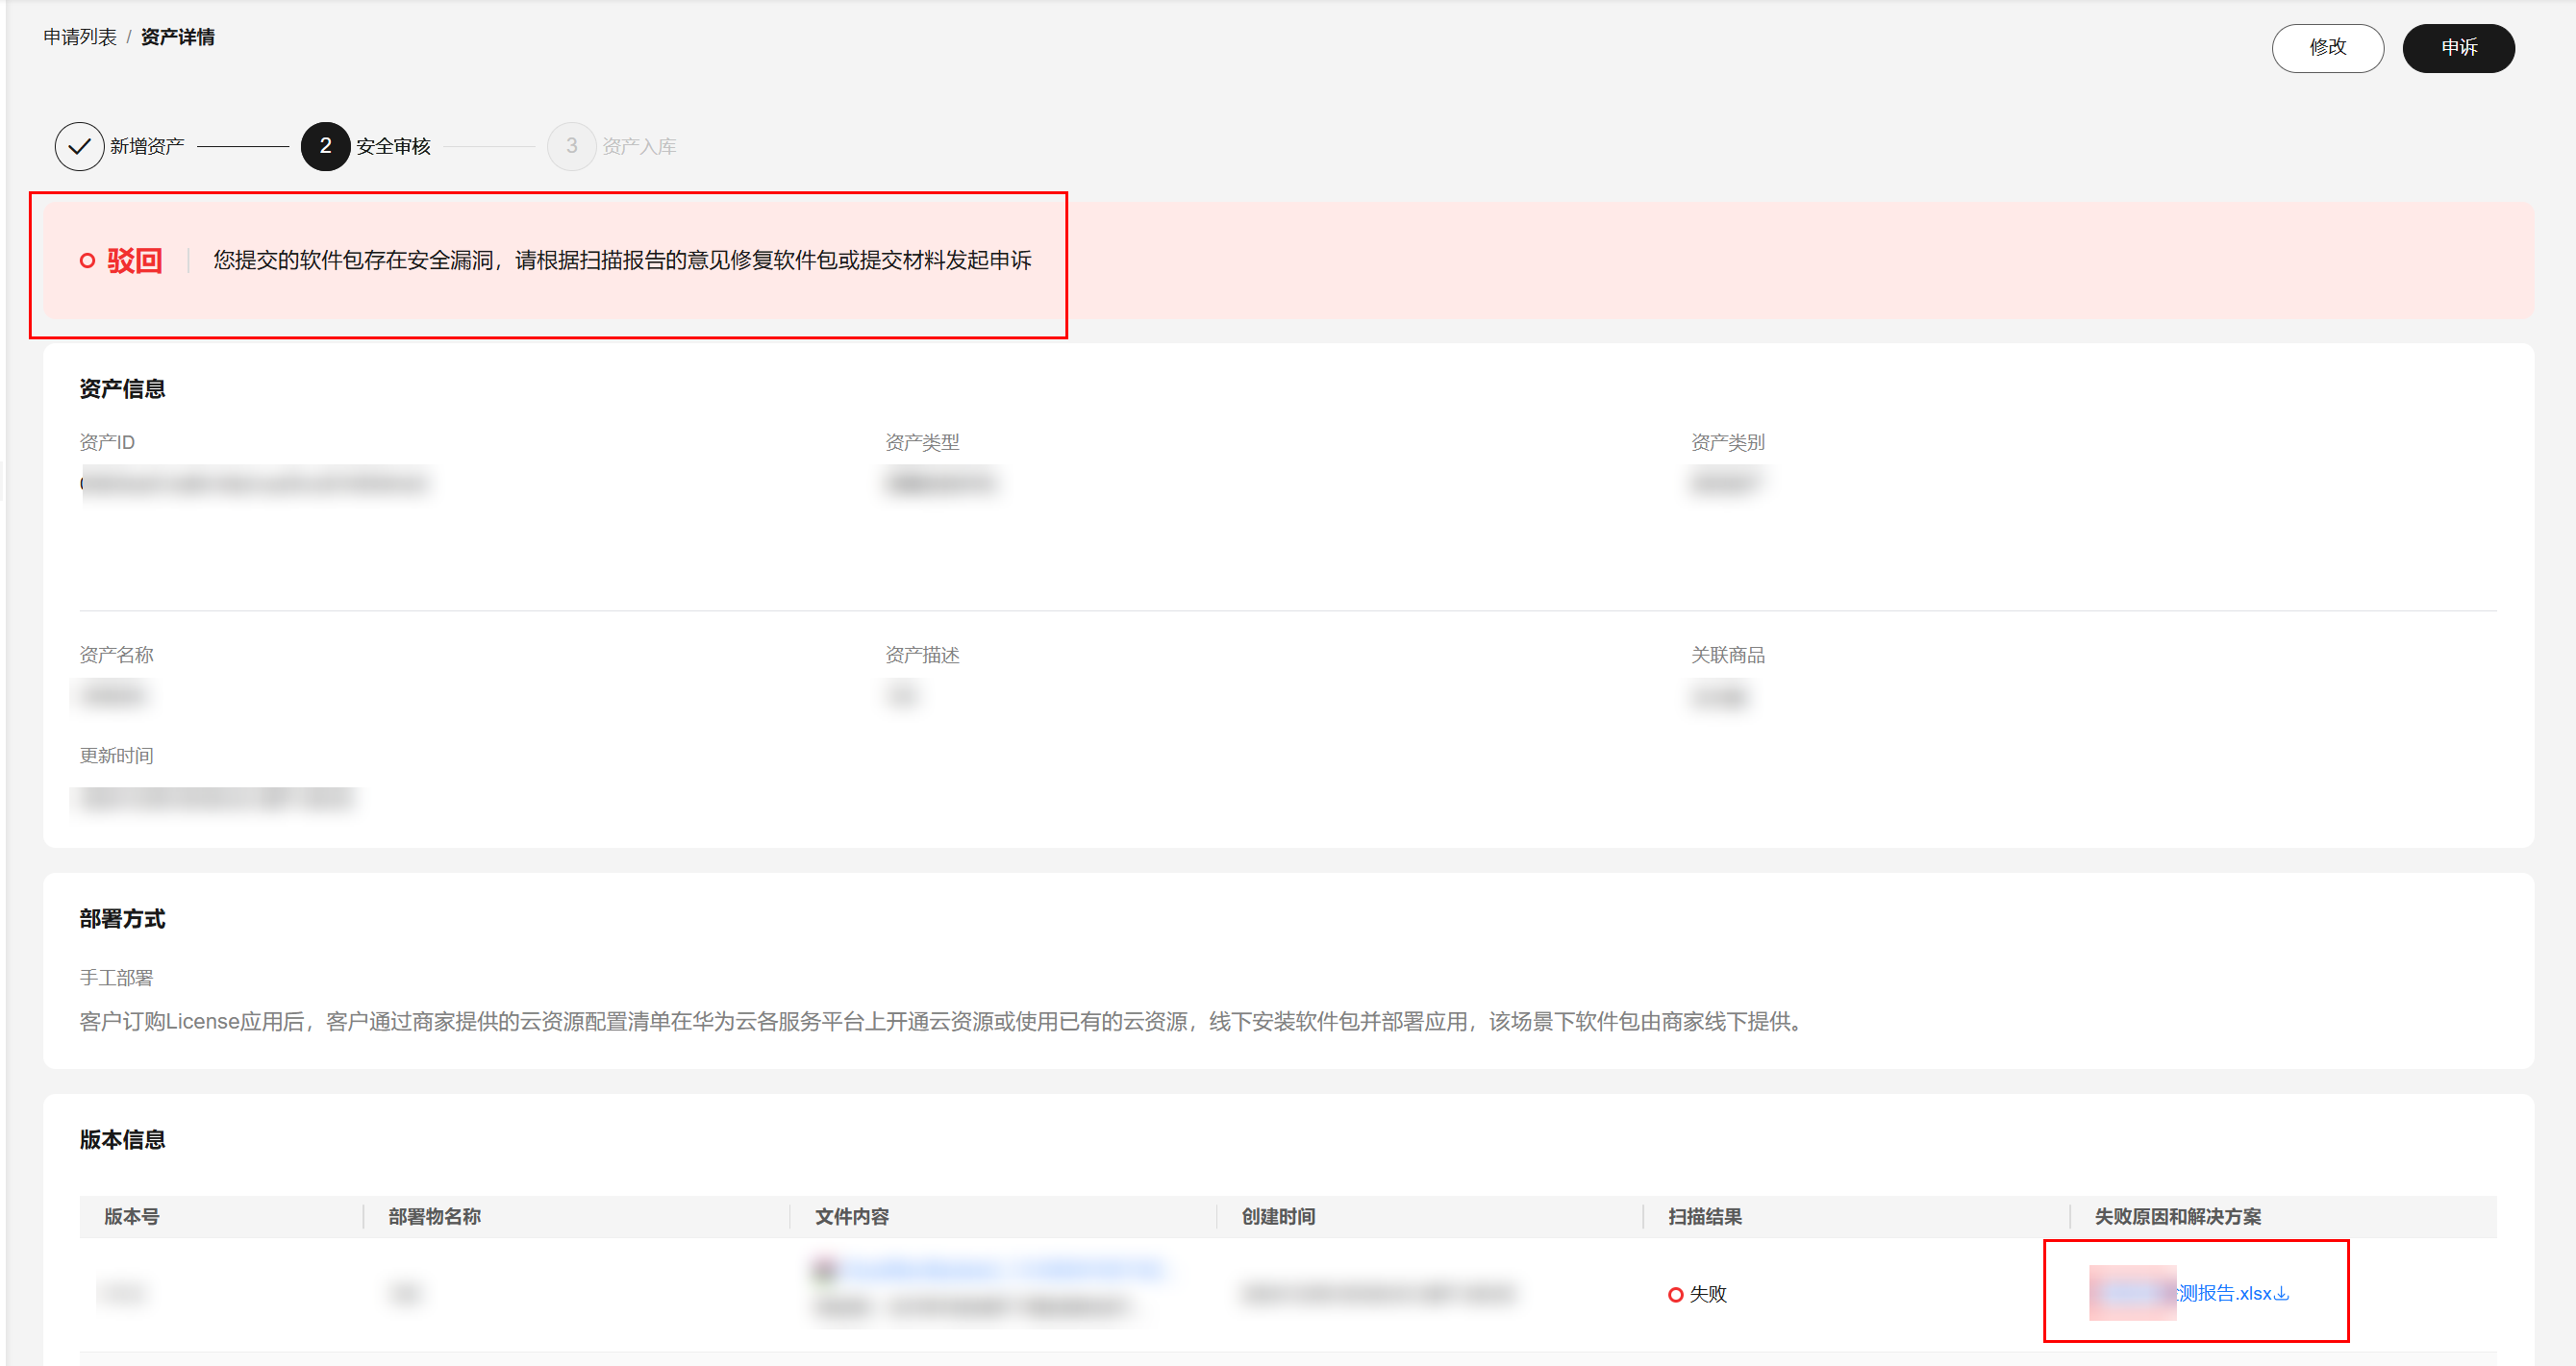Click the thumbnail before the 测报告.xlsx link
This screenshot has width=2576, height=1366.
[x=2132, y=1293]
